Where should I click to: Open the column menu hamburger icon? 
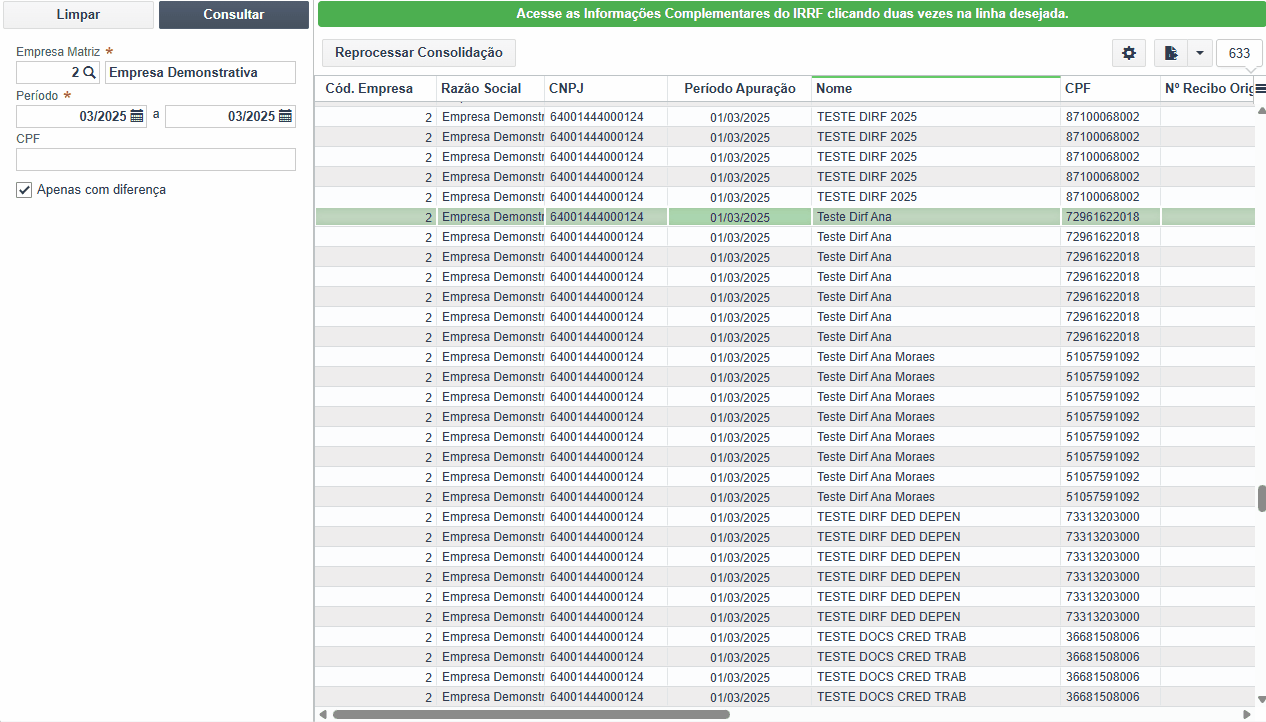pyautogui.click(x=1260, y=89)
